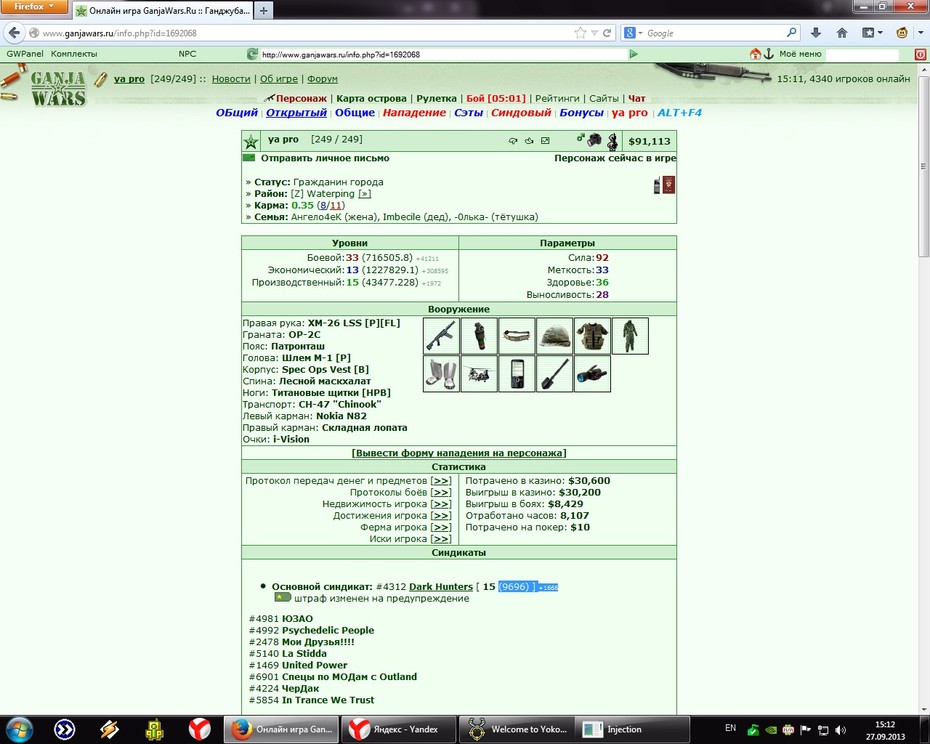Open the Персонаж menu item
This screenshot has height=744, width=930.
tap(301, 98)
